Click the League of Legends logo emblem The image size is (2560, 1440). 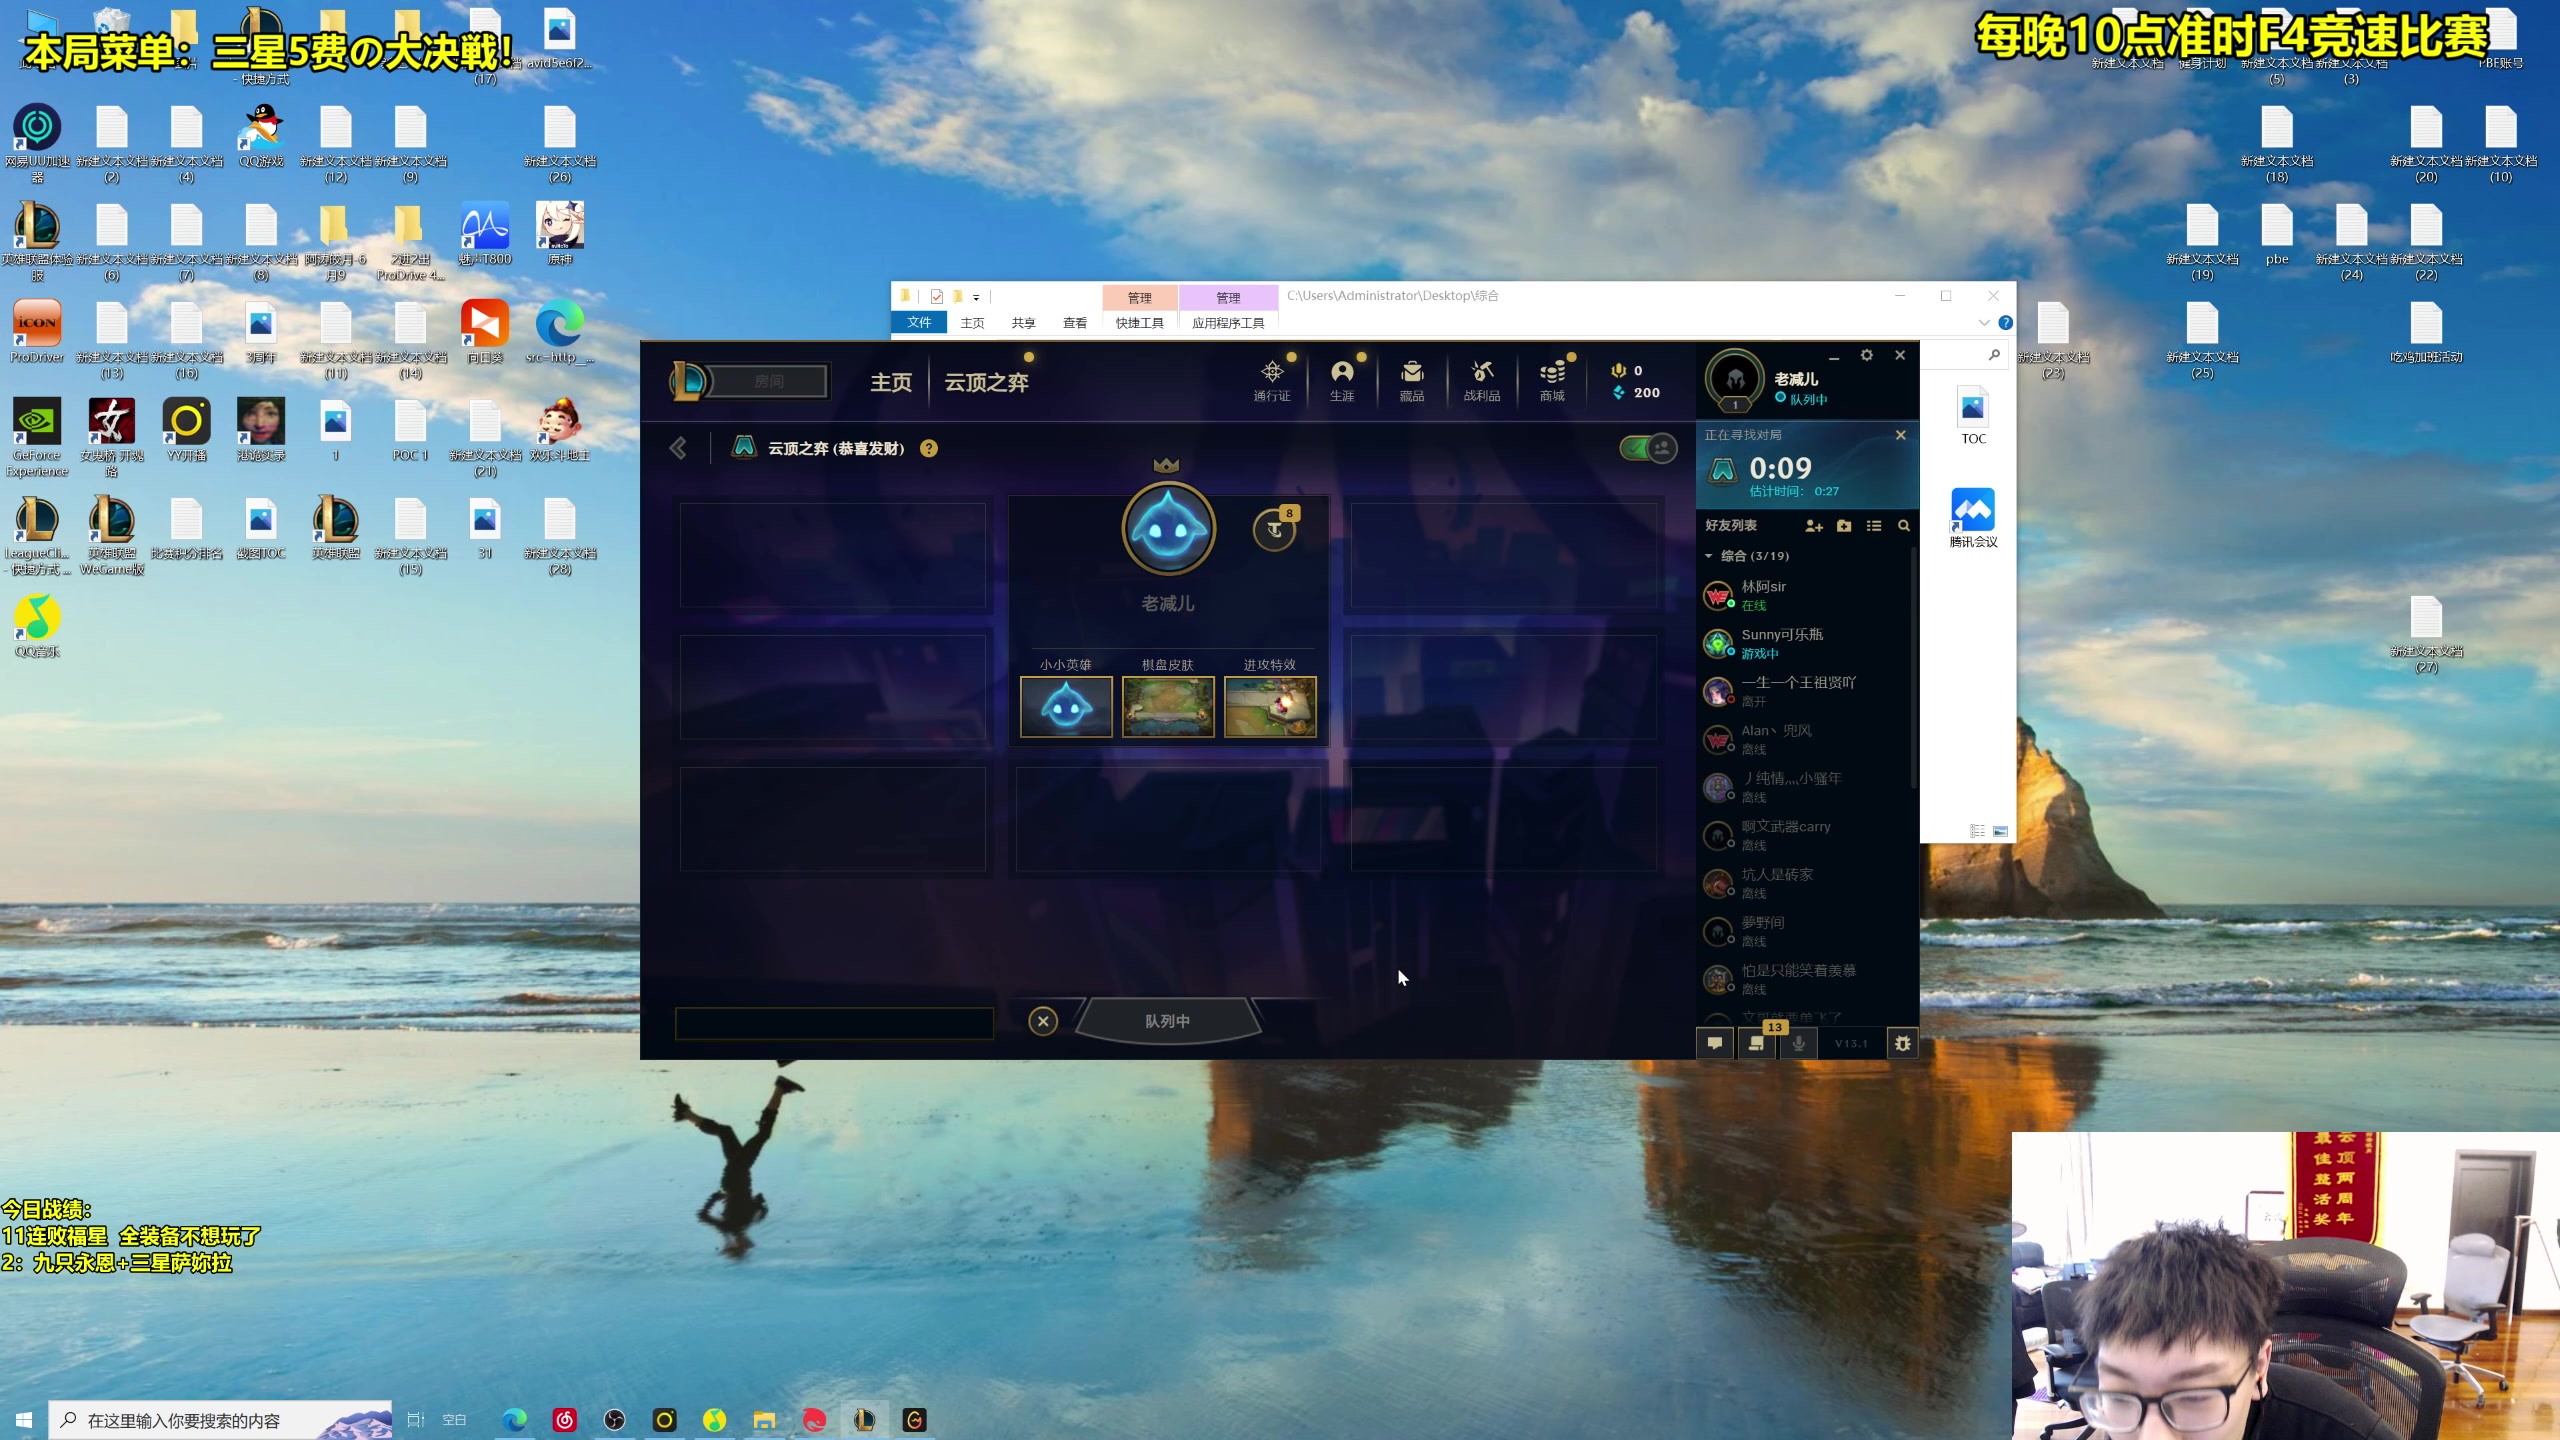[x=689, y=381]
